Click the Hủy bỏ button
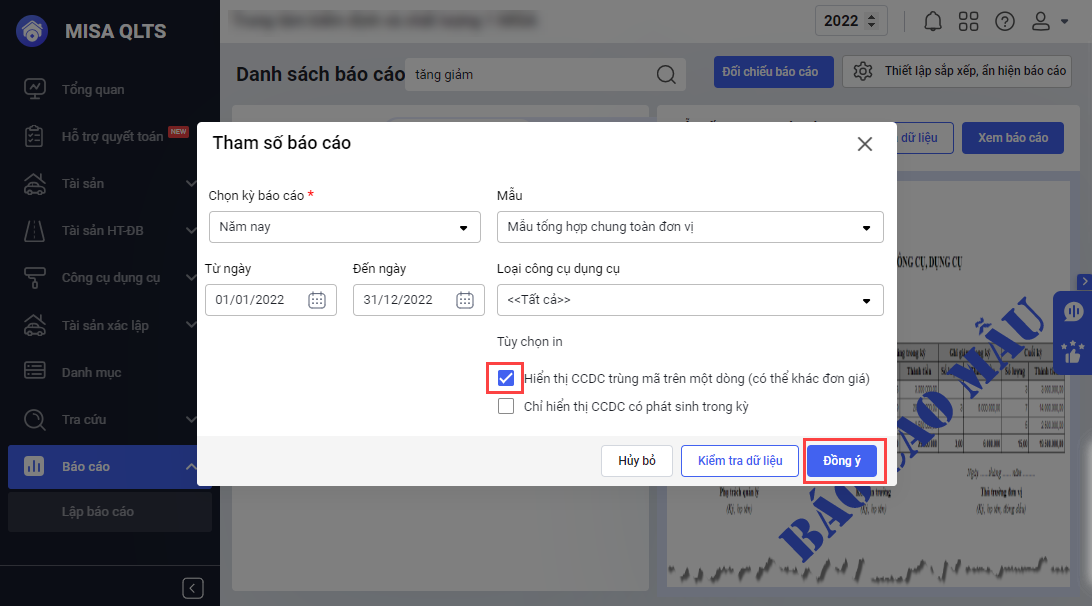The image size is (1092, 606). [x=637, y=461]
